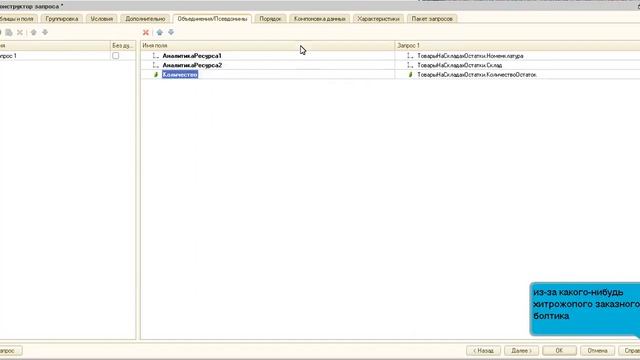Edit the highlighted Количество field name
640x360 pixels.
point(180,75)
